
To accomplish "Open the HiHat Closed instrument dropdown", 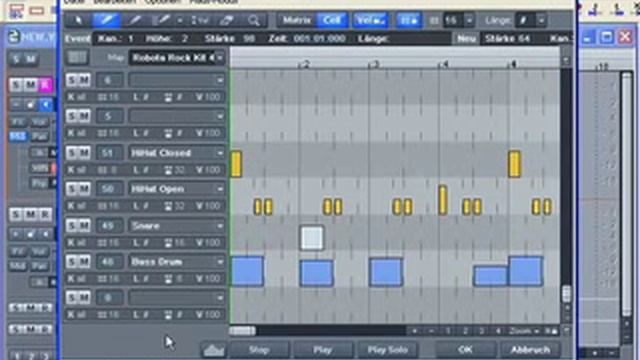I will click(x=220, y=153).
